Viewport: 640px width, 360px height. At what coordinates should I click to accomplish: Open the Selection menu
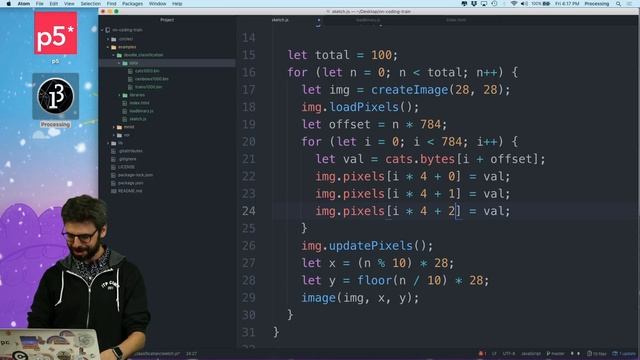pyautogui.click(x=90, y=4)
